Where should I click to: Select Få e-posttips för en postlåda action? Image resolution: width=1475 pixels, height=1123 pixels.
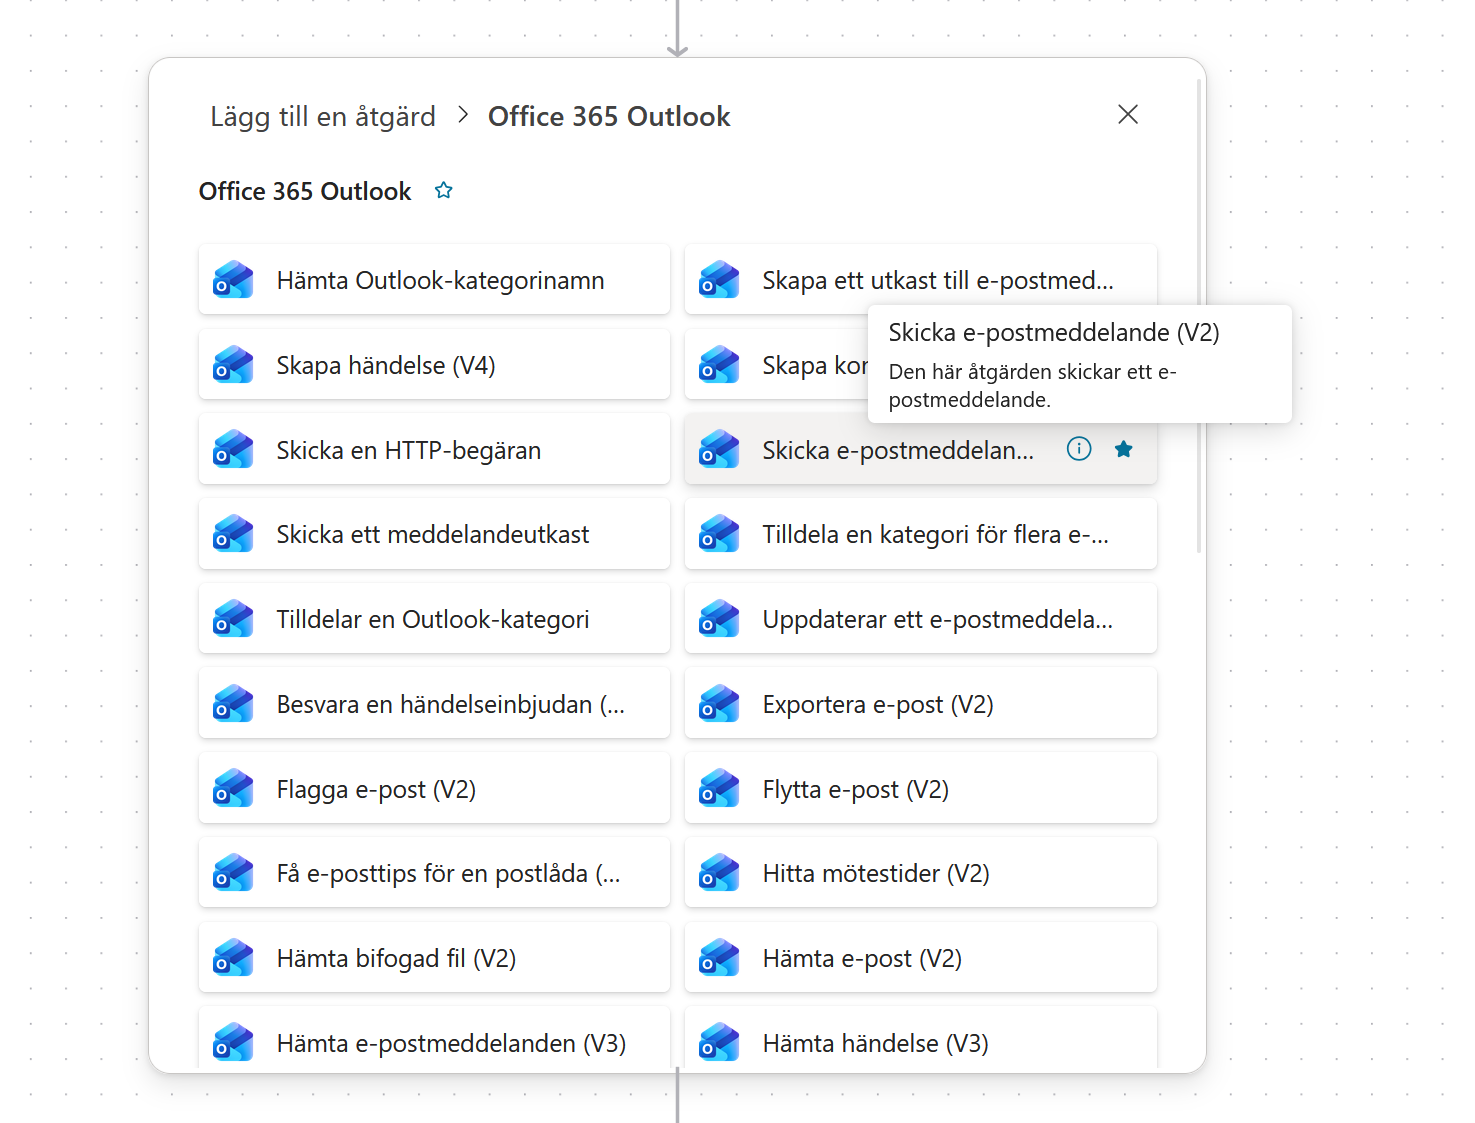[434, 873]
